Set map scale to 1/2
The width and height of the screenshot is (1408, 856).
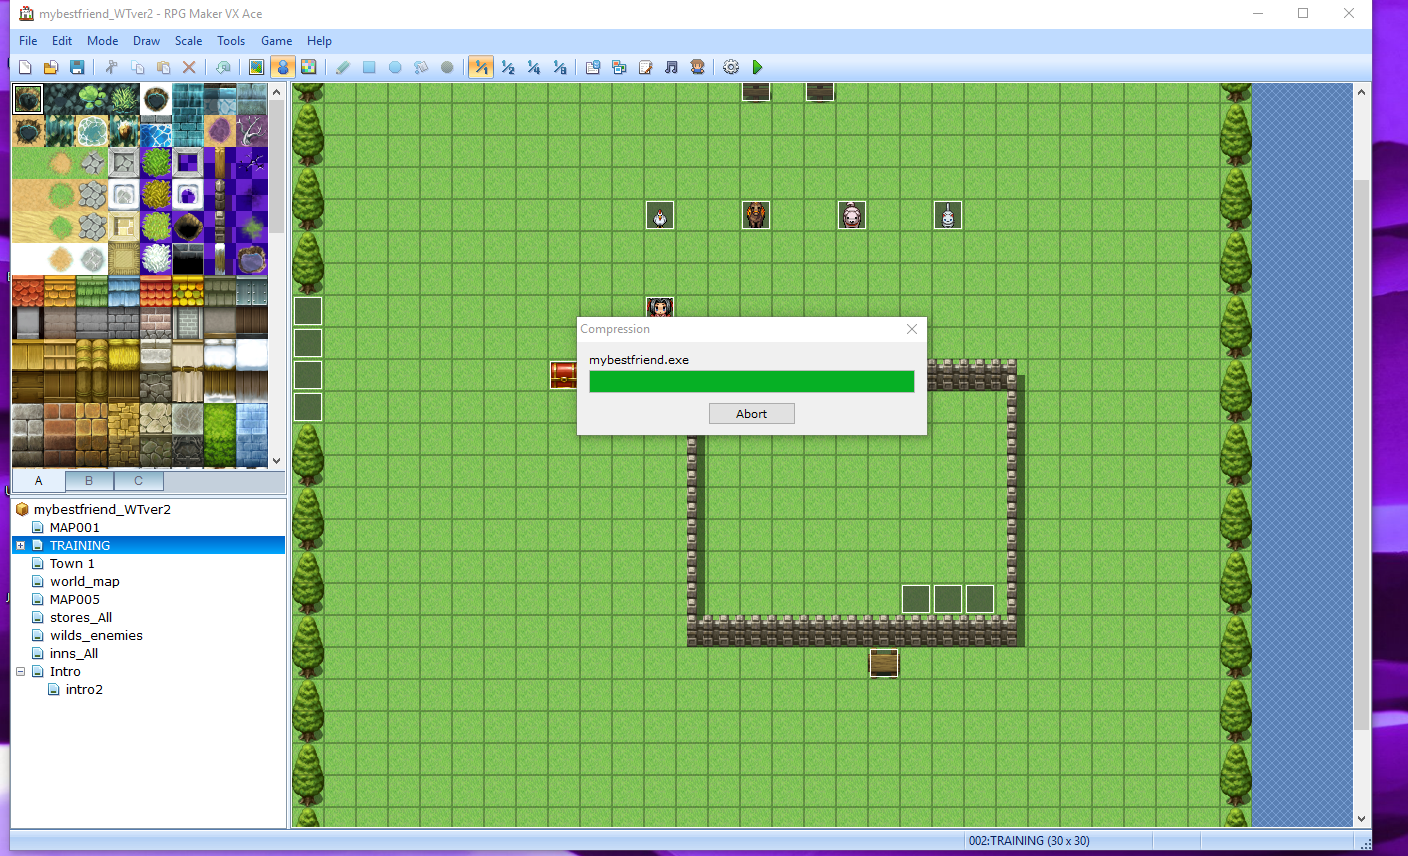click(507, 67)
